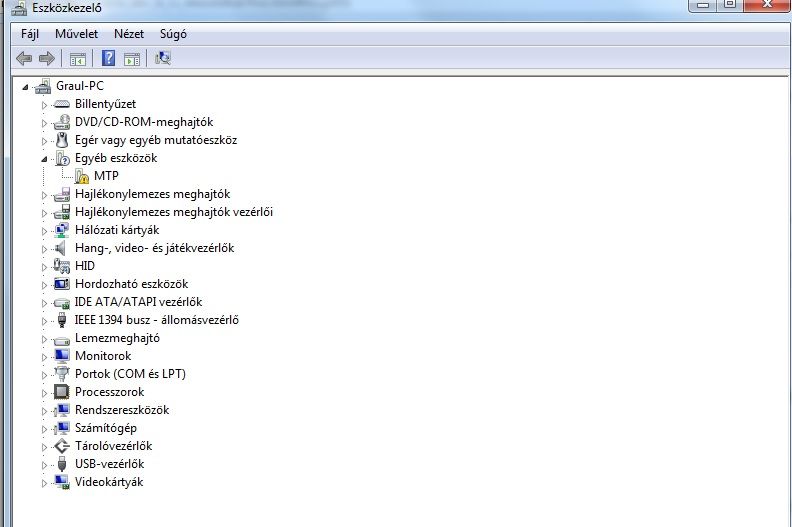The image size is (792, 527).
Task: Click the mouse icon for Egér category
Action: click(62, 140)
